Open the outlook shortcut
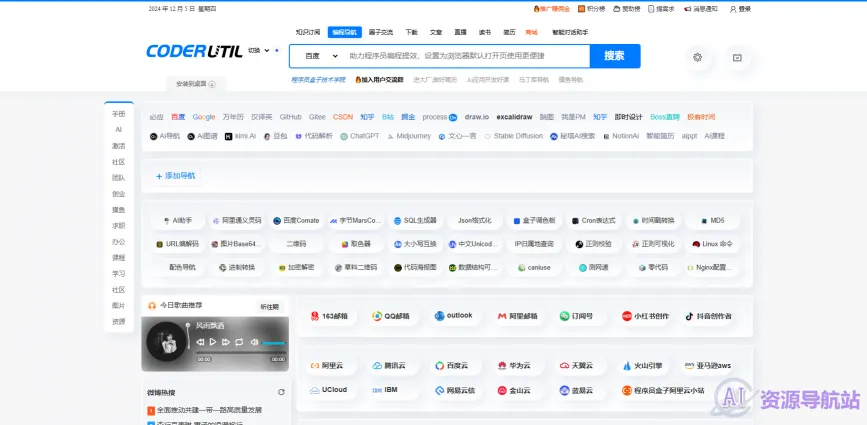The image size is (867, 425). (x=453, y=316)
